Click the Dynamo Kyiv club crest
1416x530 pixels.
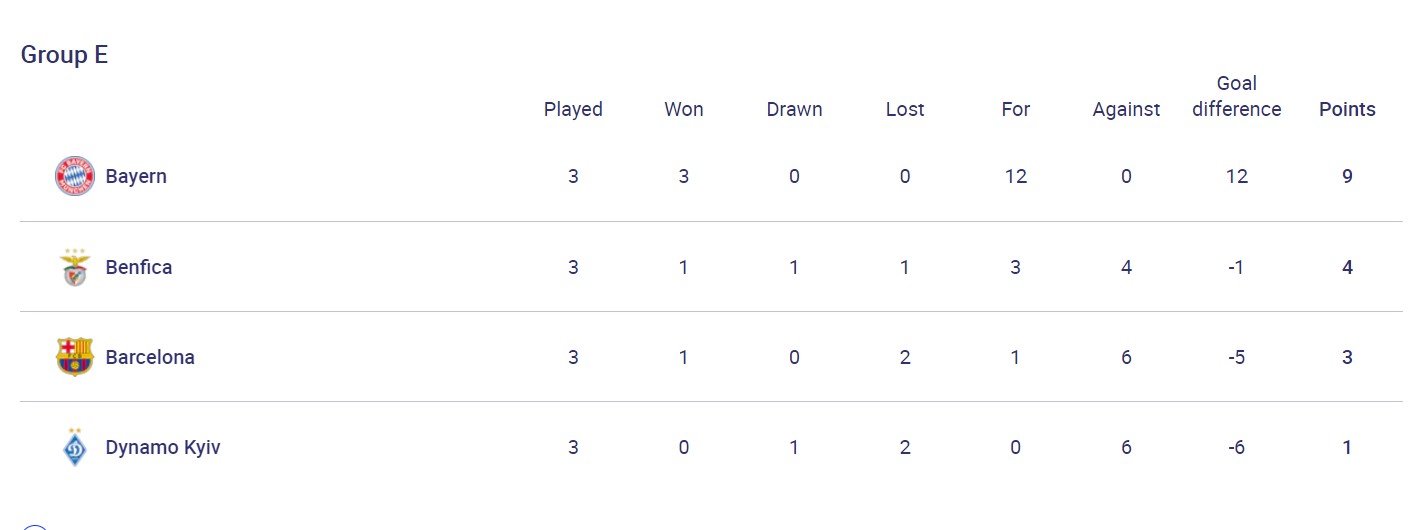click(x=74, y=447)
